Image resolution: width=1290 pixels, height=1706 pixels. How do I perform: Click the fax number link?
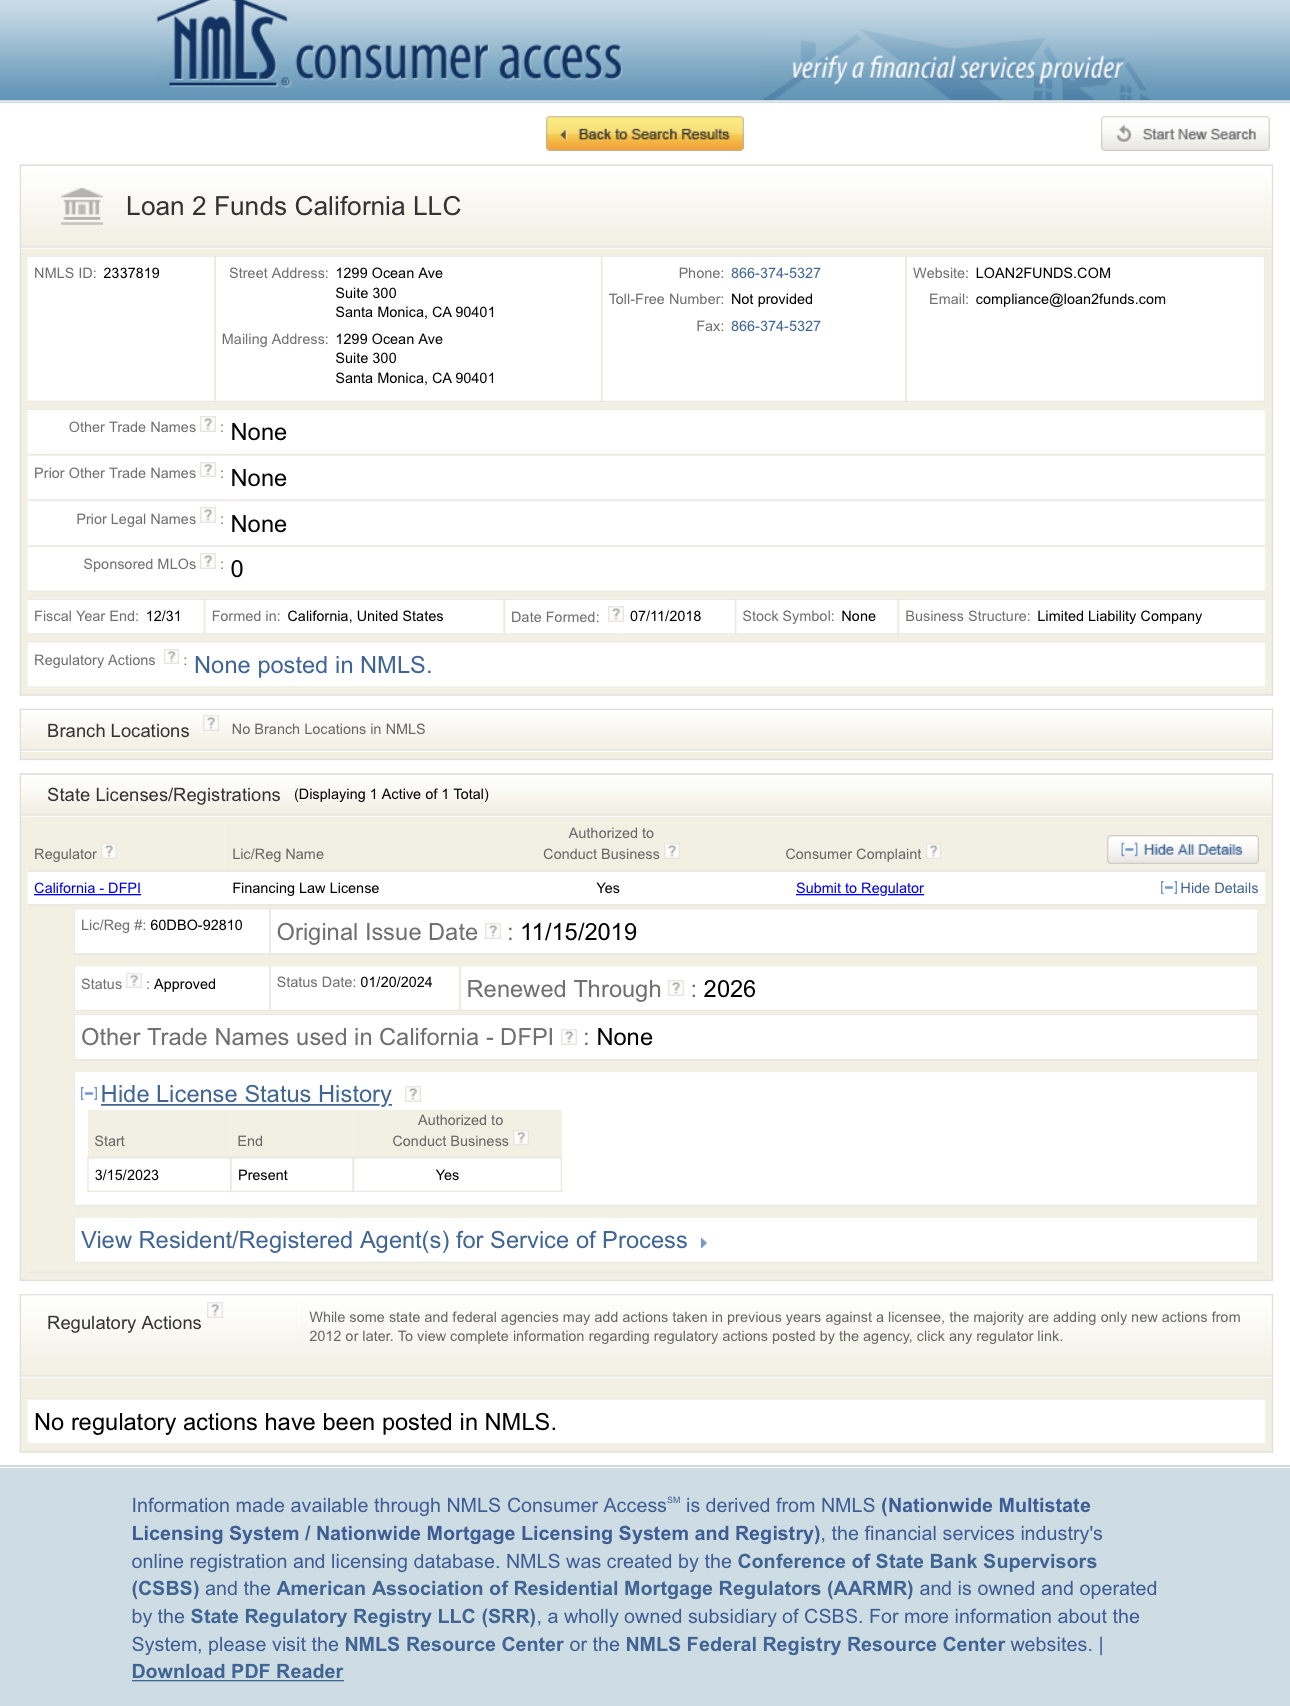(x=776, y=326)
